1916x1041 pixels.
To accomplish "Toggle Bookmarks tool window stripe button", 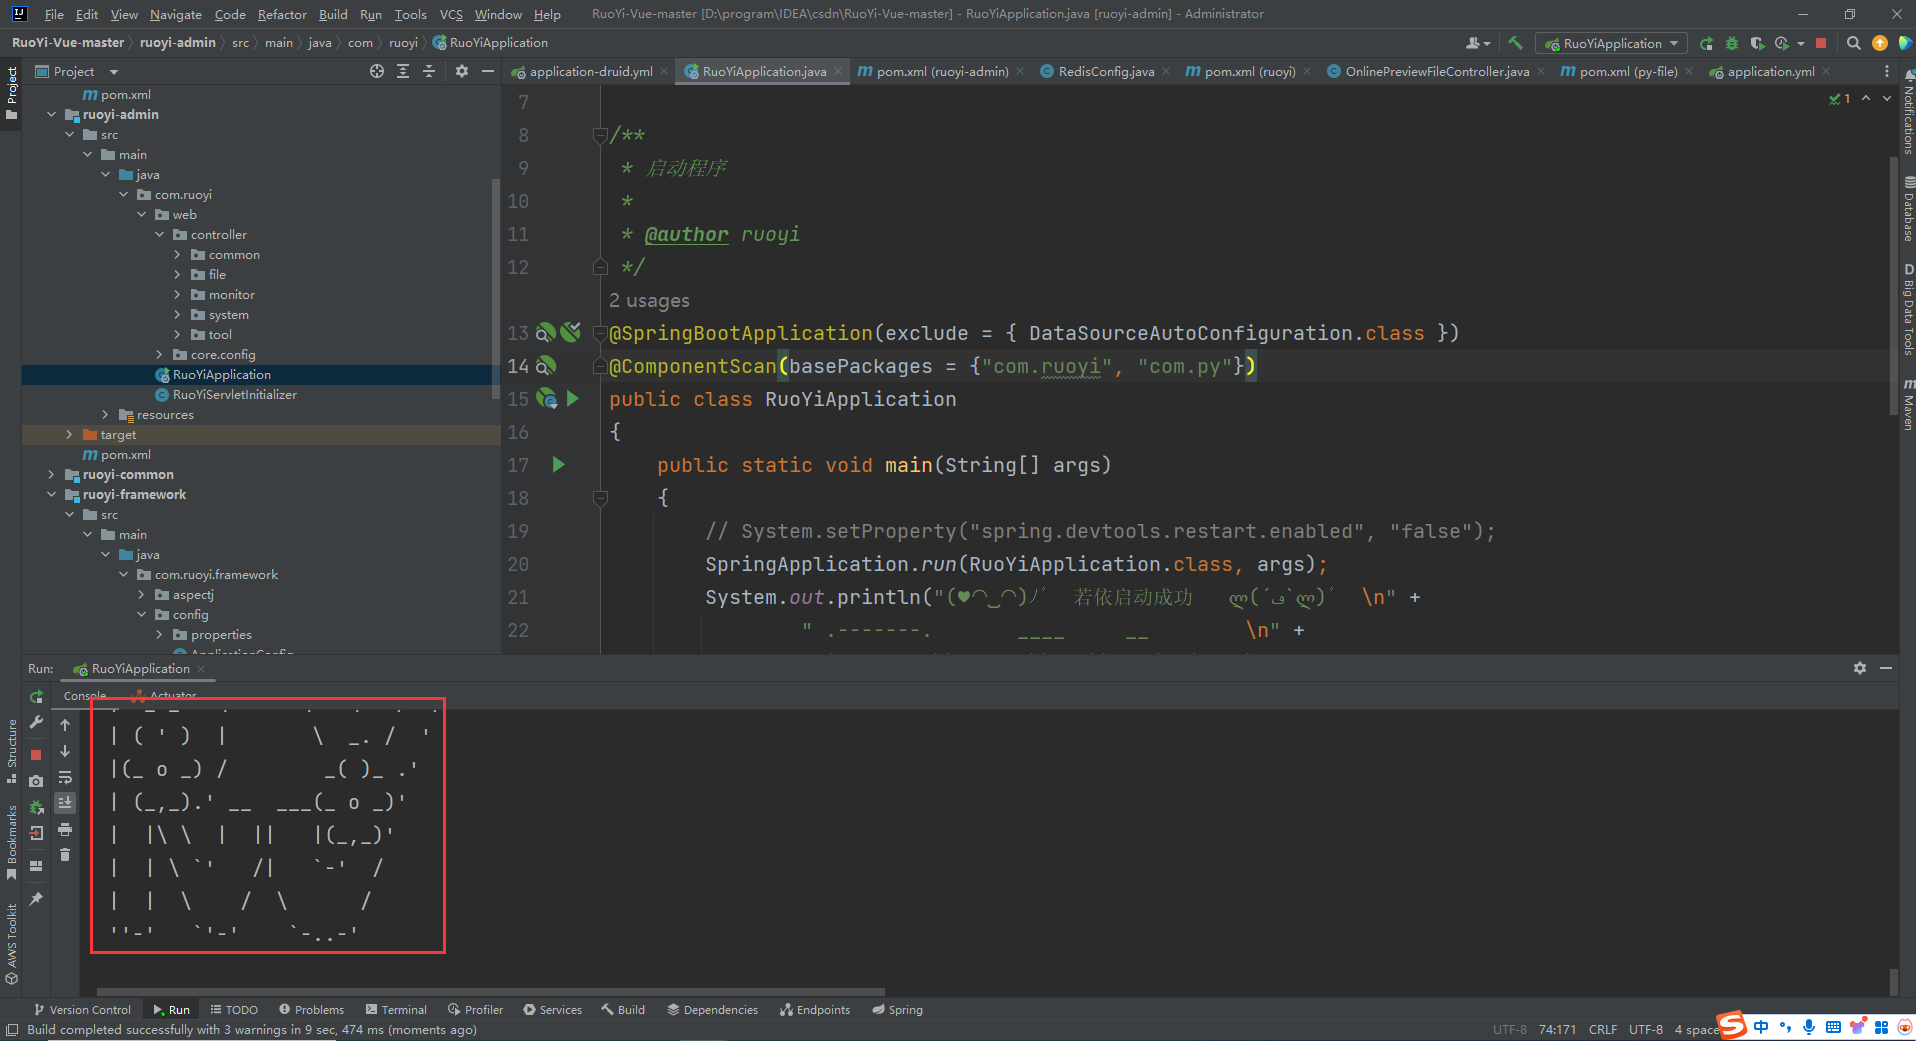I will click(11, 842).
